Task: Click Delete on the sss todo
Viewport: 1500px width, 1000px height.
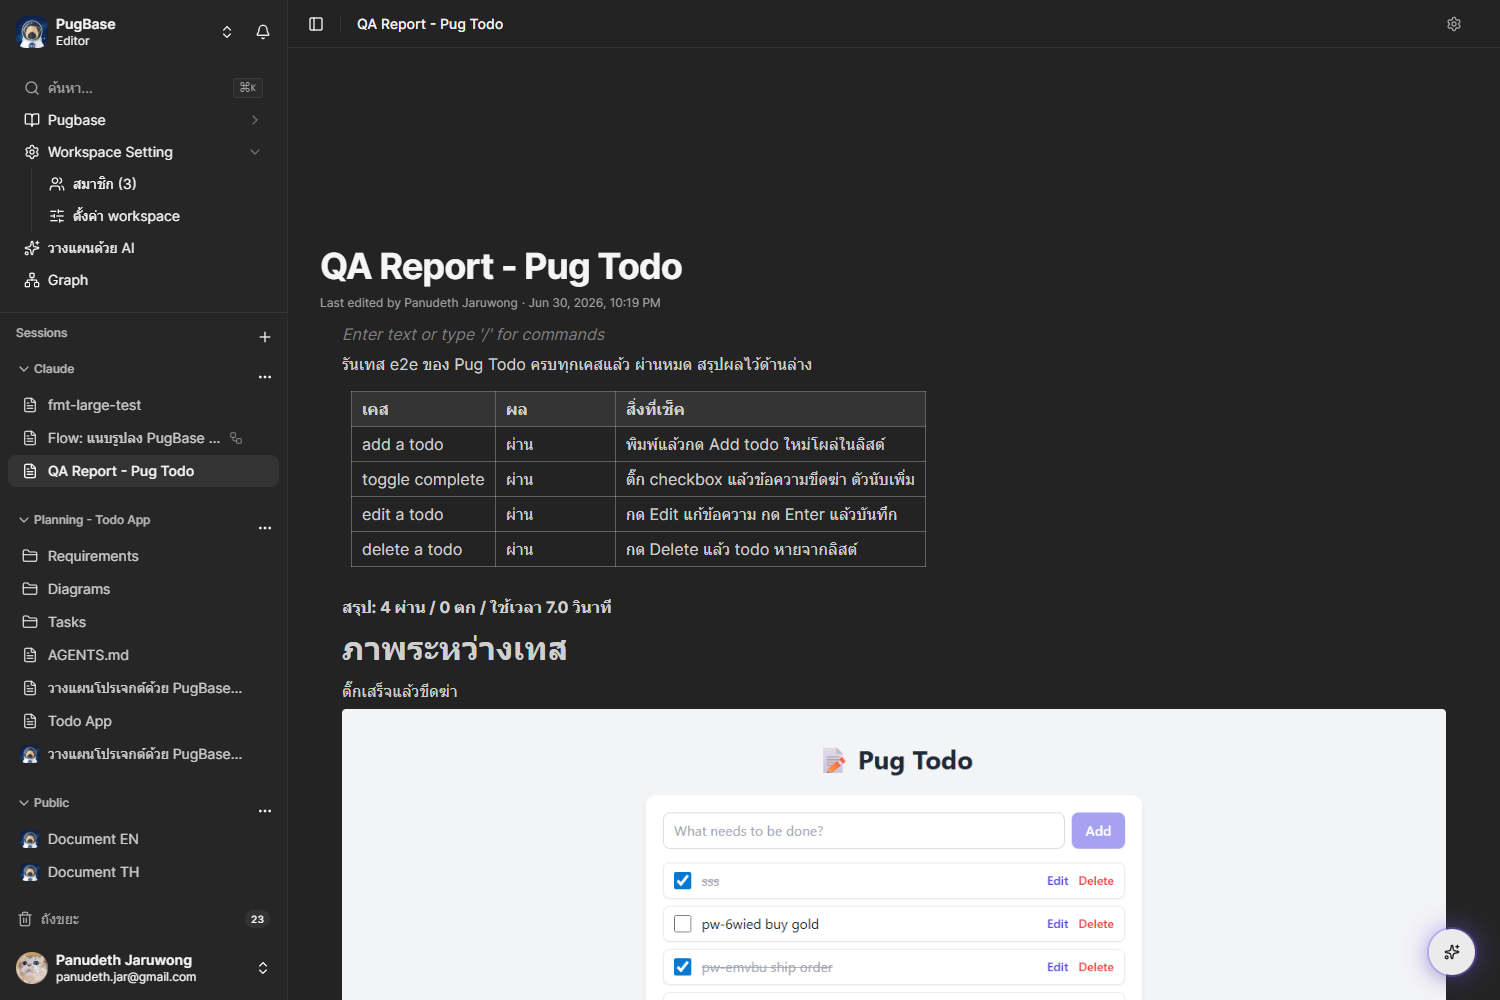Action: pos(1096,881)
